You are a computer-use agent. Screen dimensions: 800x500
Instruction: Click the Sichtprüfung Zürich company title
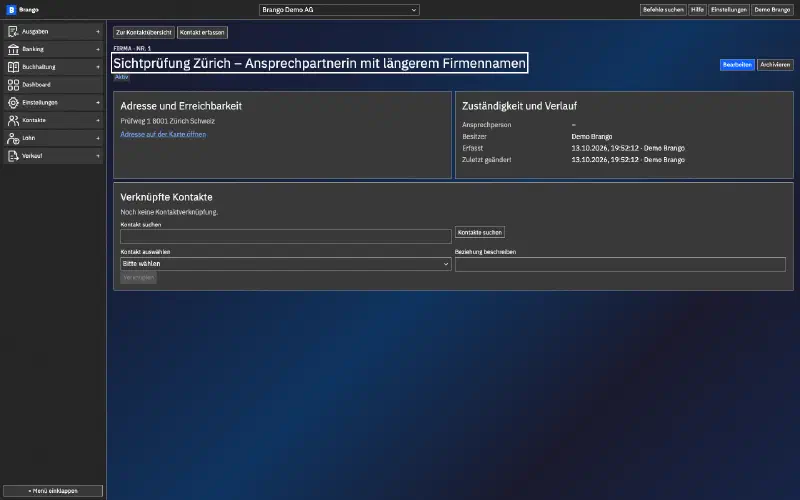click(x=319, y=63)
